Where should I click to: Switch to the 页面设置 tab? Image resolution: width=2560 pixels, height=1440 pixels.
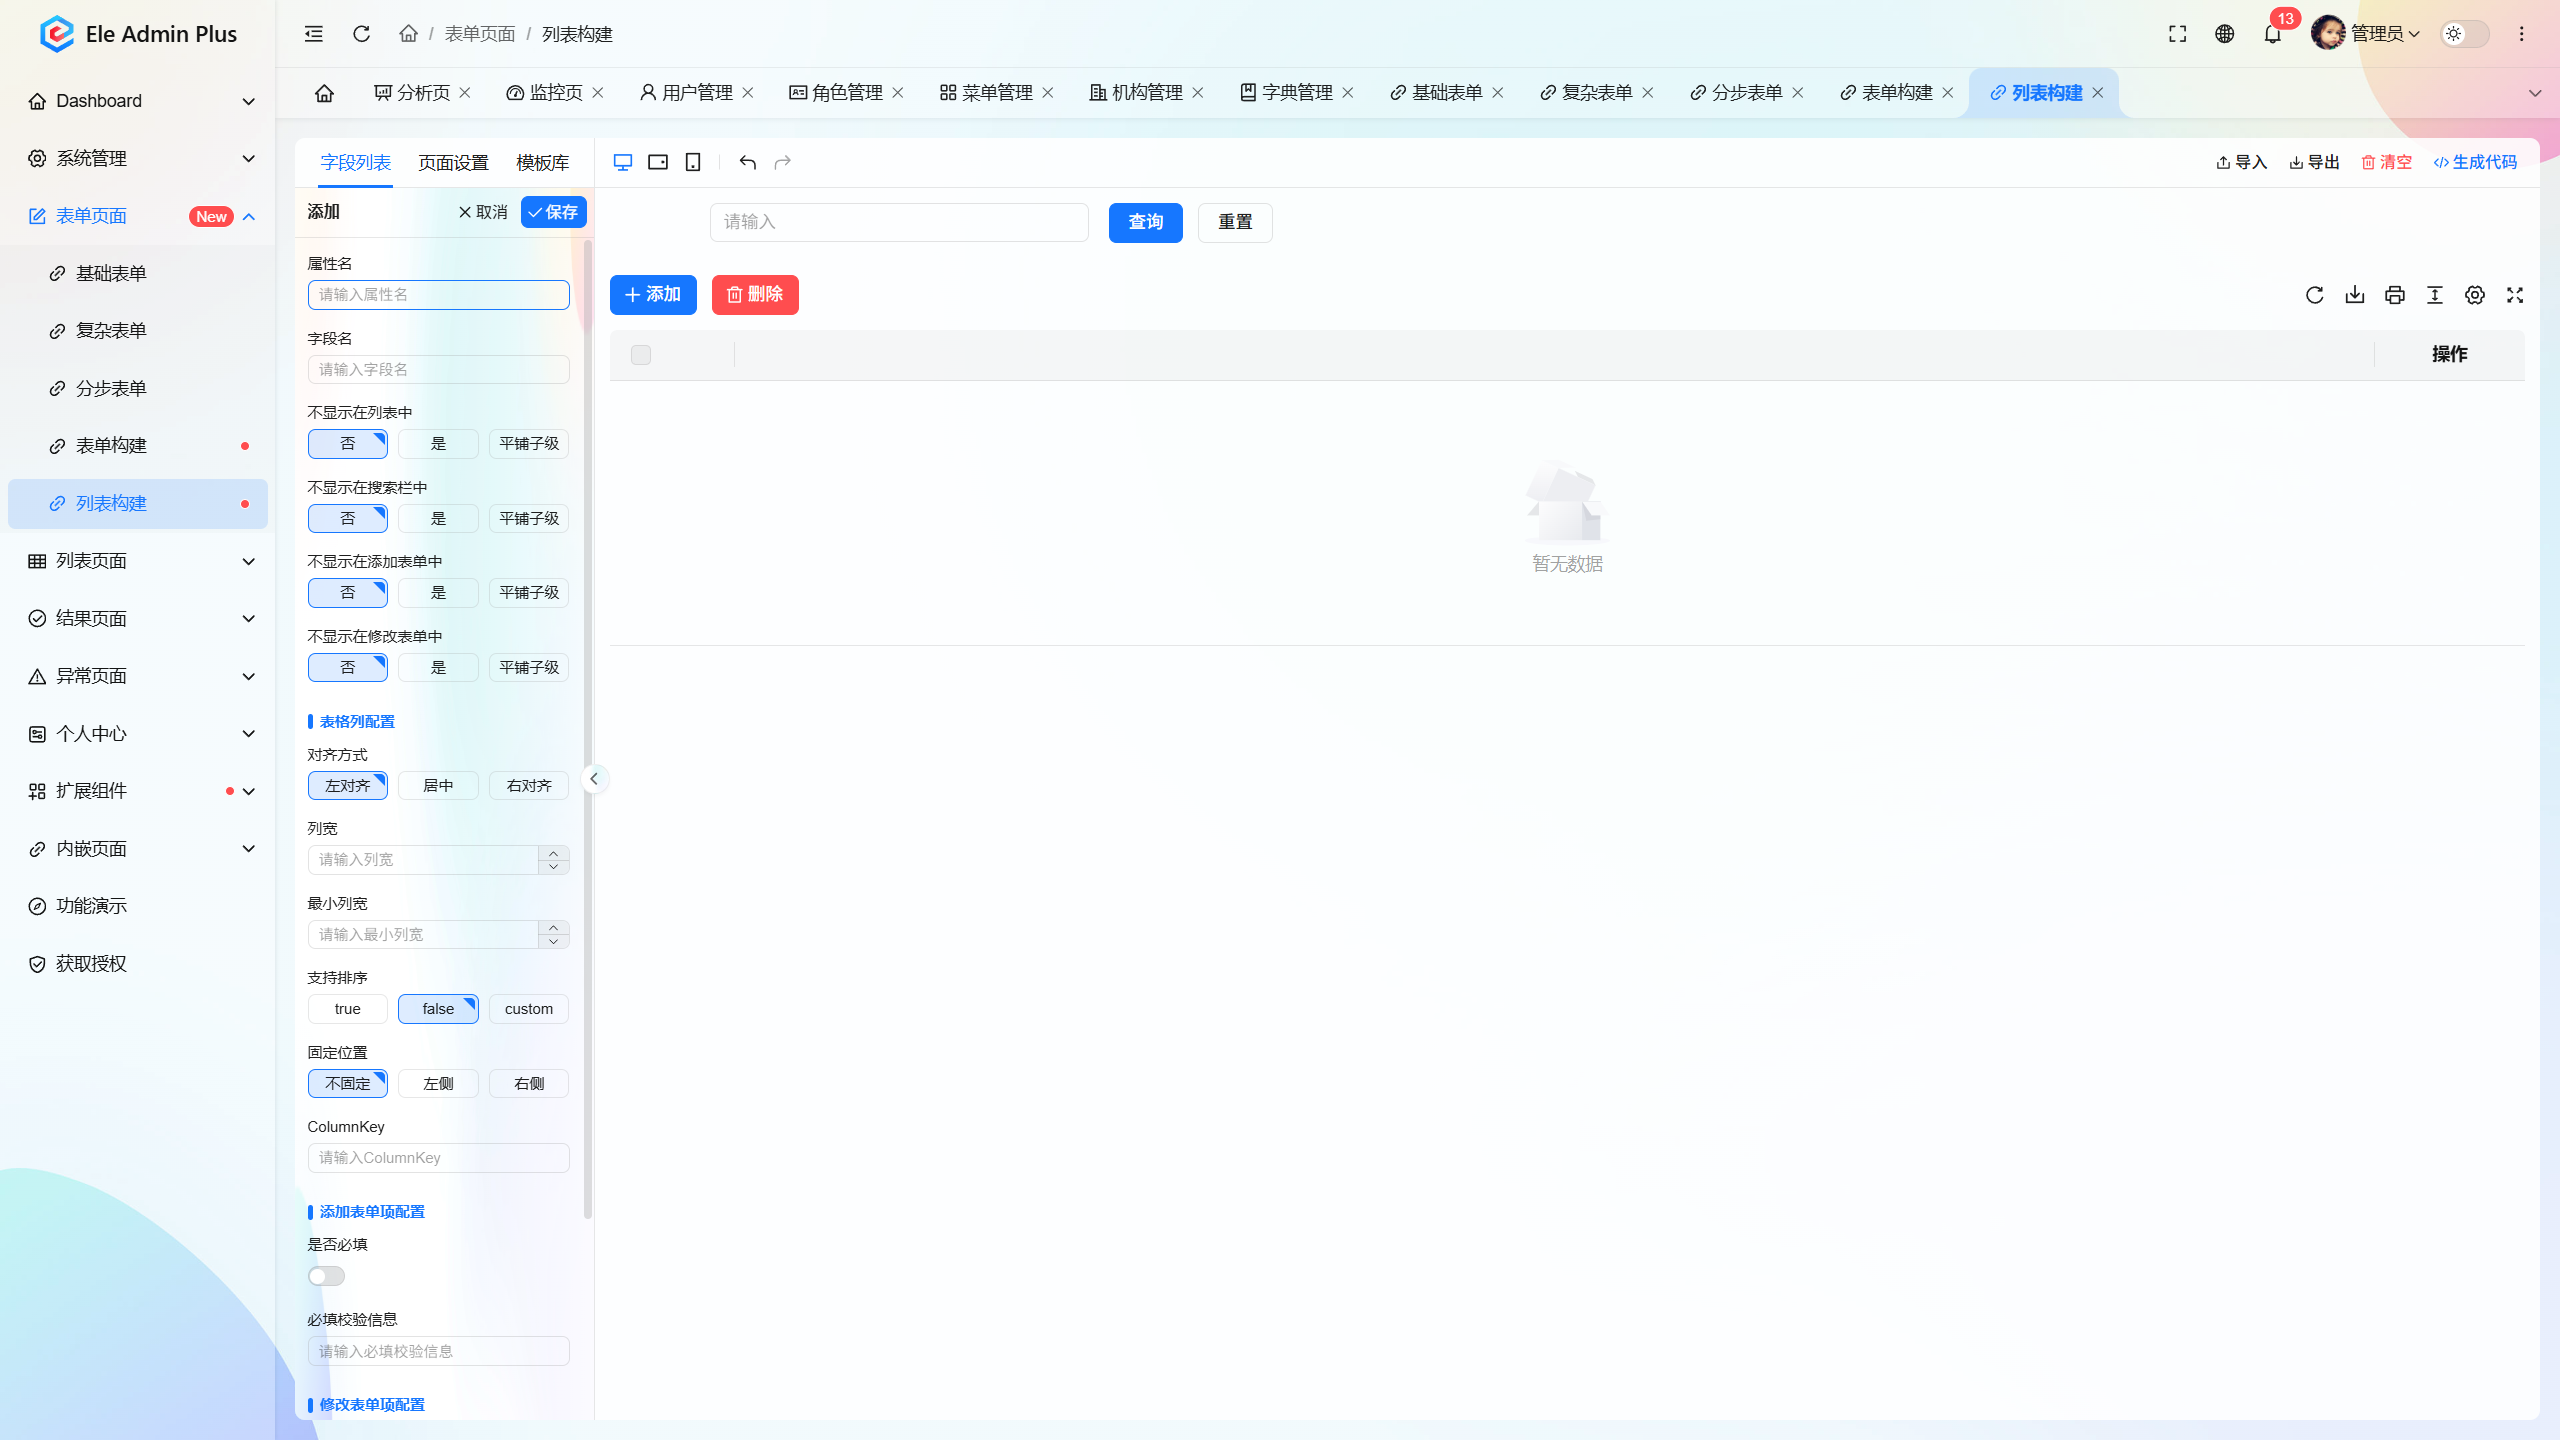pyautogui.click(x=453, y=163)
